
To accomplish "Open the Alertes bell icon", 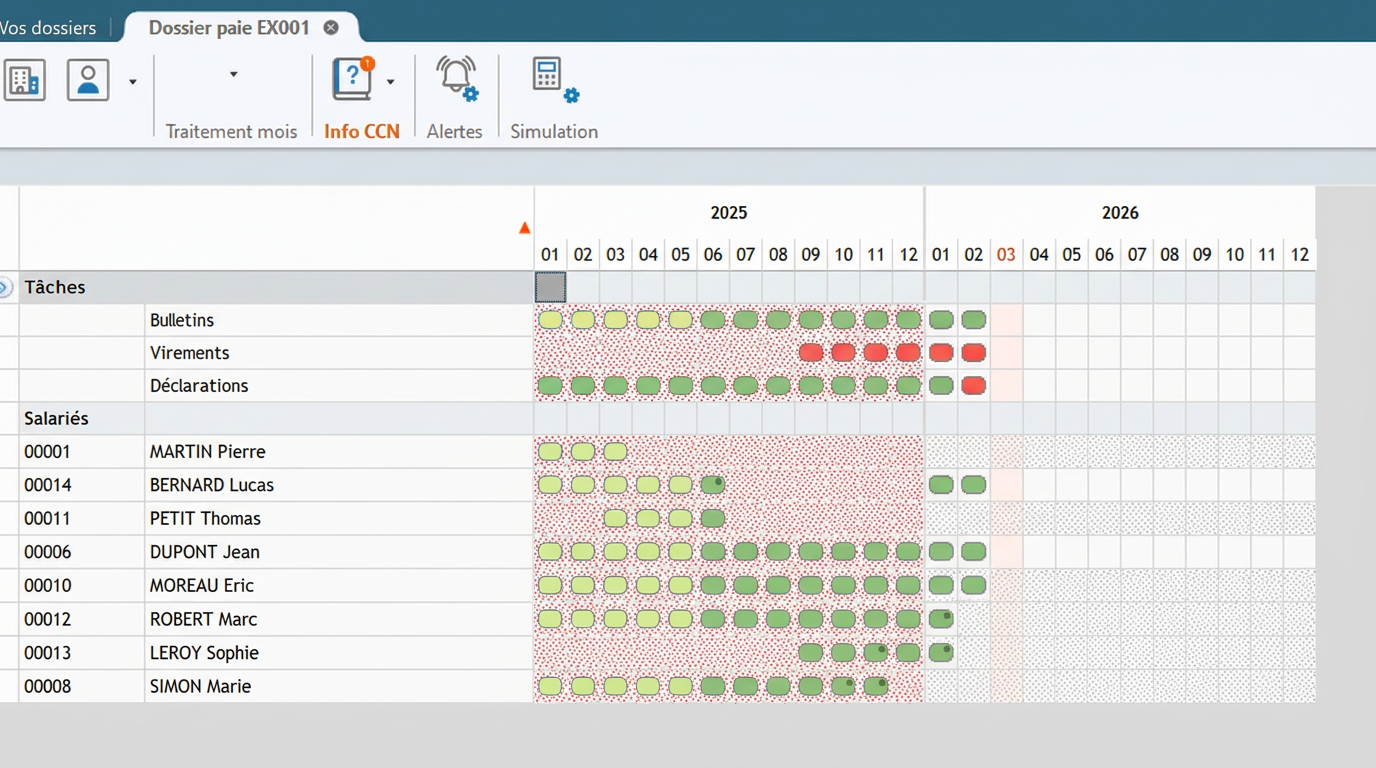I will tap(457, 79).
